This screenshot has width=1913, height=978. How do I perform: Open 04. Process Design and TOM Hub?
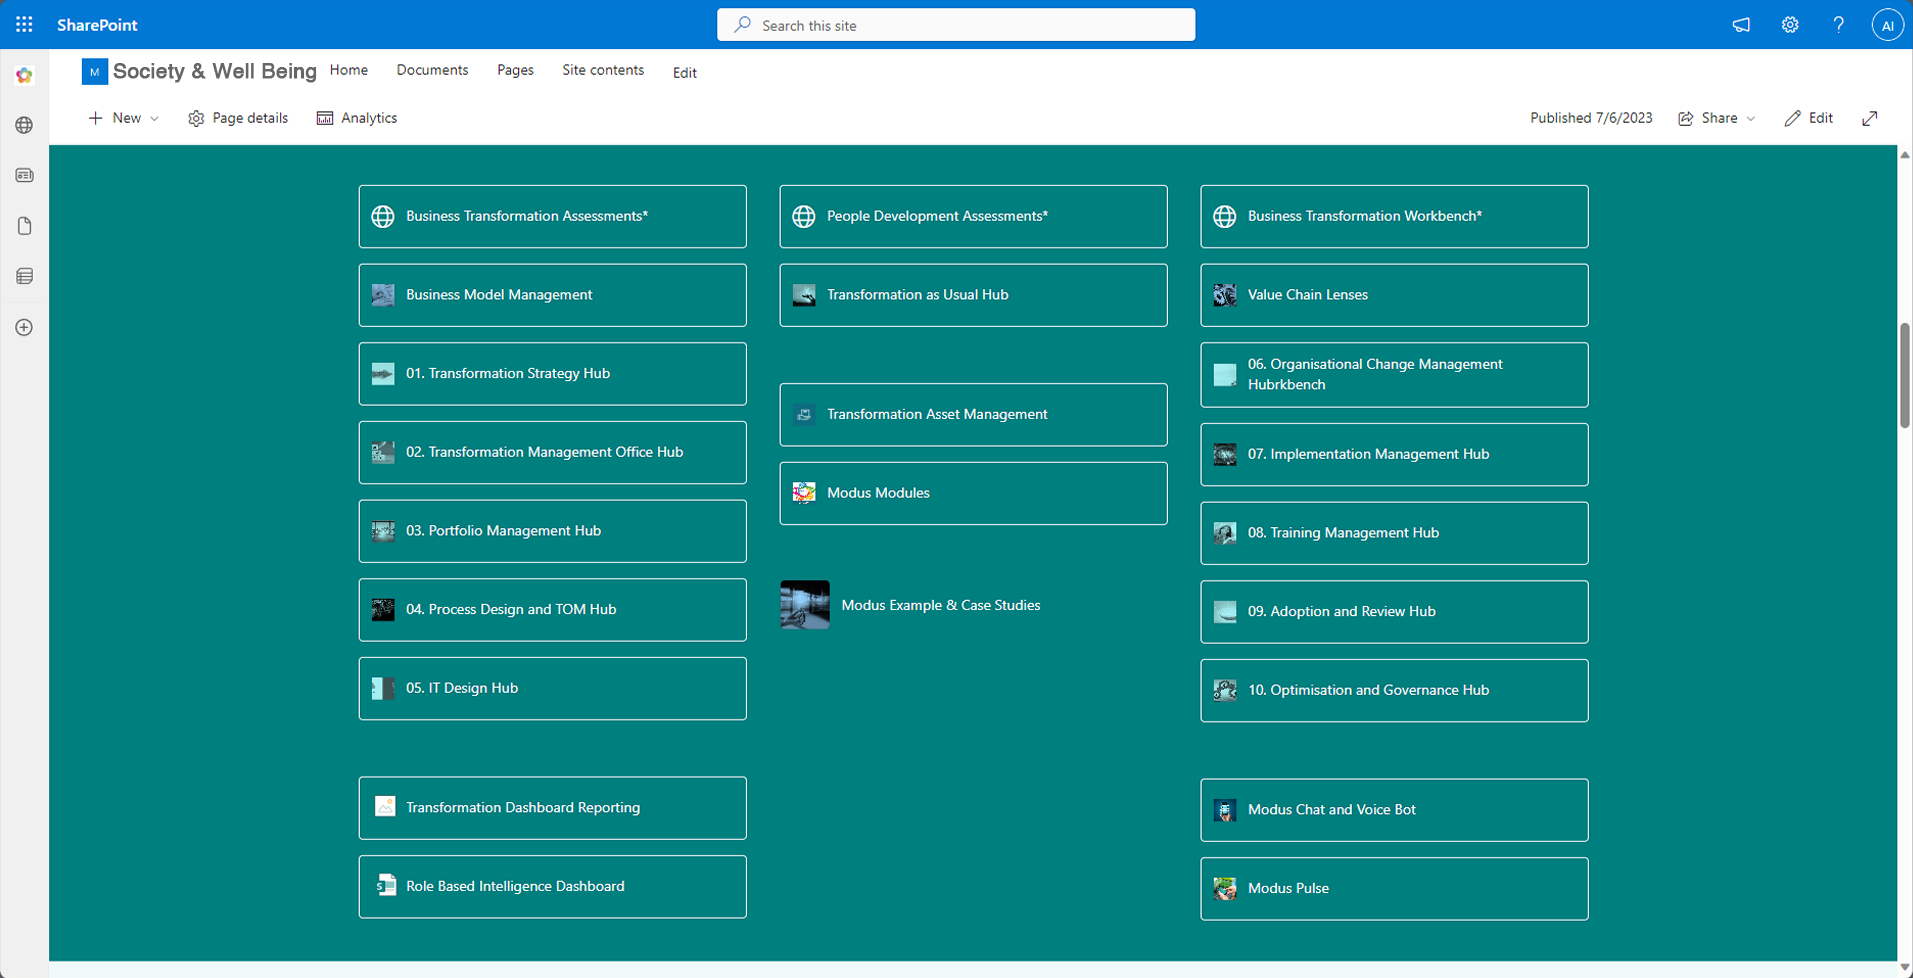coord(553,610)
